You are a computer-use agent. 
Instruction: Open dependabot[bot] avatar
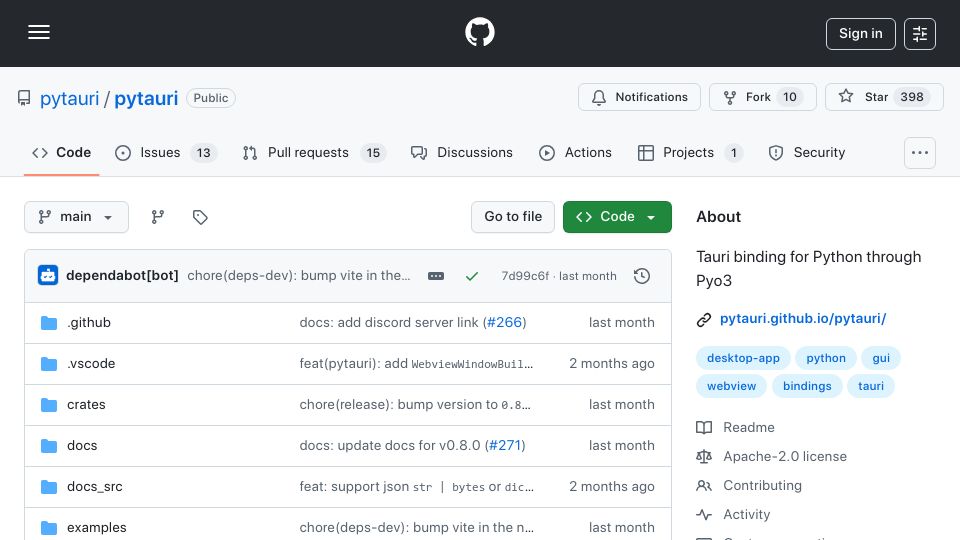pos(48,276)
